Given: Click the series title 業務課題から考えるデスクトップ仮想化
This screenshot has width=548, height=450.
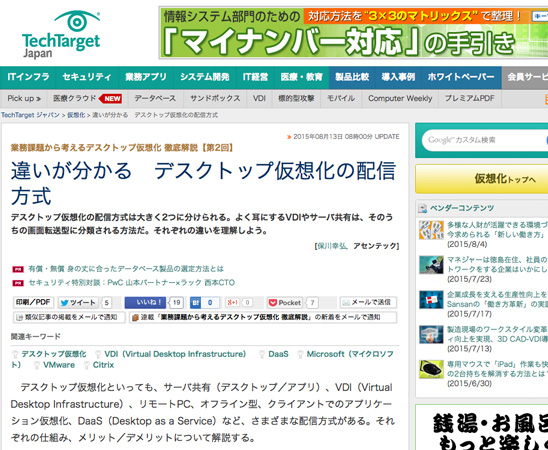Looking at the screenshot, I should click(122, 148).
